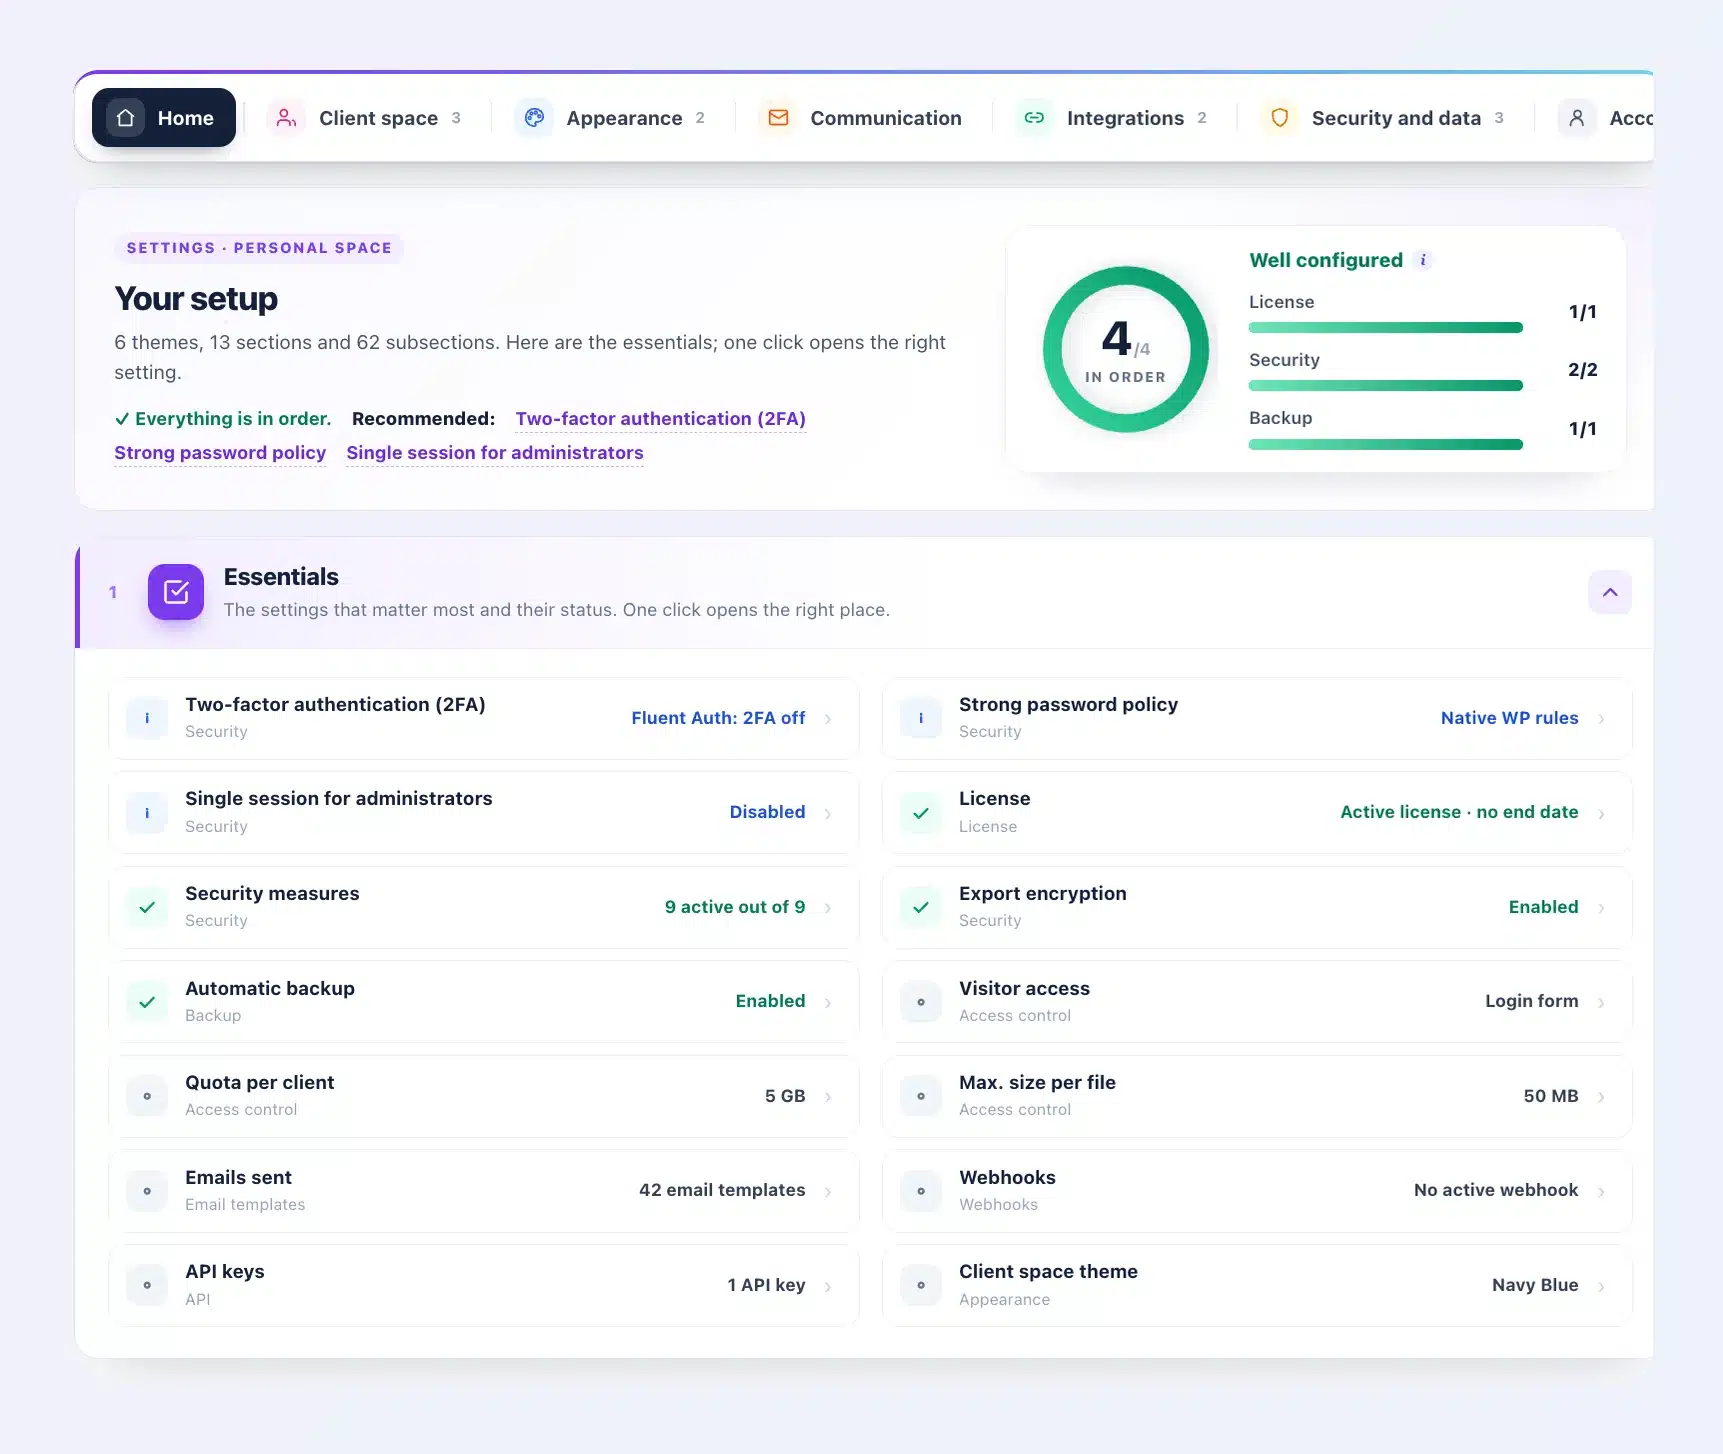1723x1454 pixels.
Task: Click the green check on Export encryption row
Action: (921, 907)
